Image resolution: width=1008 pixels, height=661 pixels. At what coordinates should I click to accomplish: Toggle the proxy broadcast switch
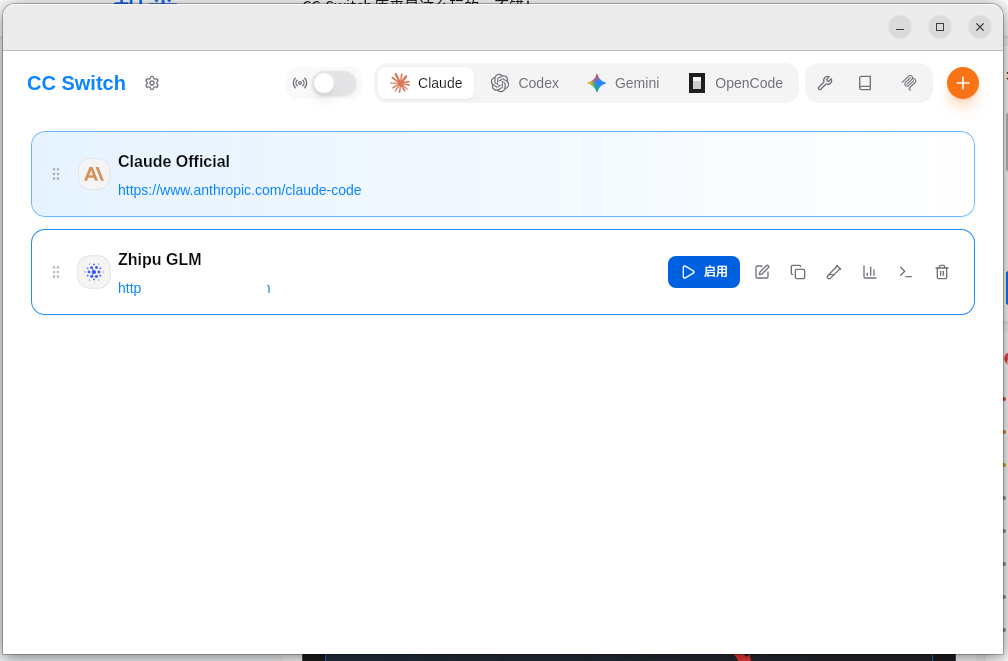[x=334, y=83]
